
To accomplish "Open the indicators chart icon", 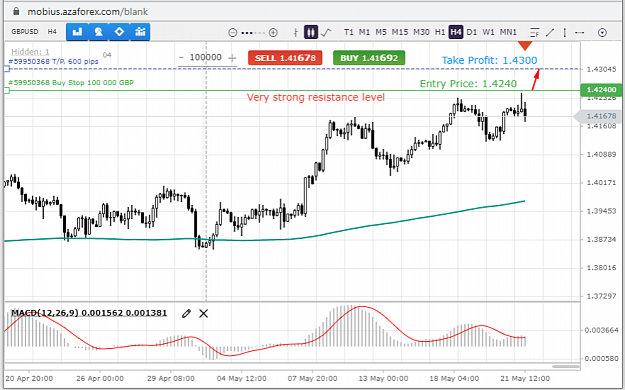I will tap(140, 32).
